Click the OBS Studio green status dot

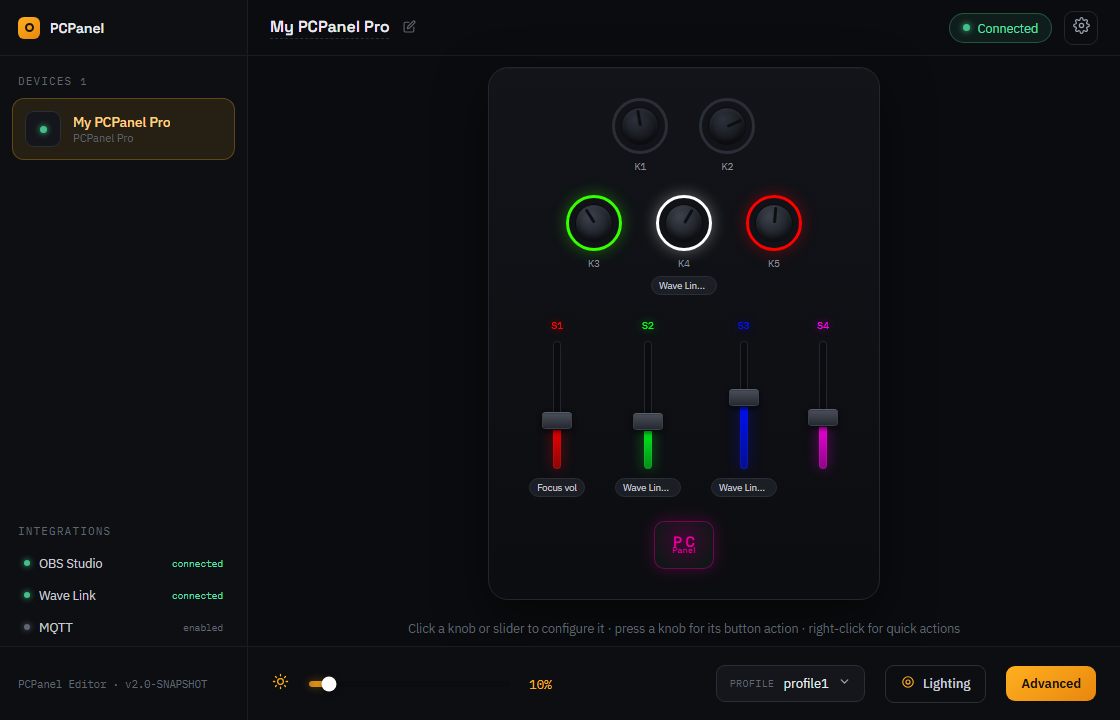tap(27, 563)
